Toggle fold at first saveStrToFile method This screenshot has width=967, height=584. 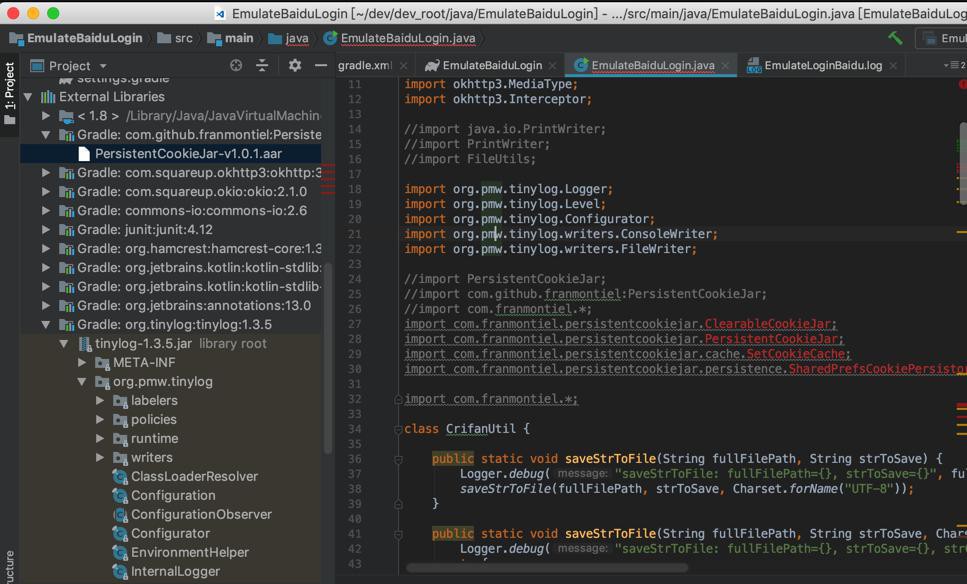[x=398, y=459]
